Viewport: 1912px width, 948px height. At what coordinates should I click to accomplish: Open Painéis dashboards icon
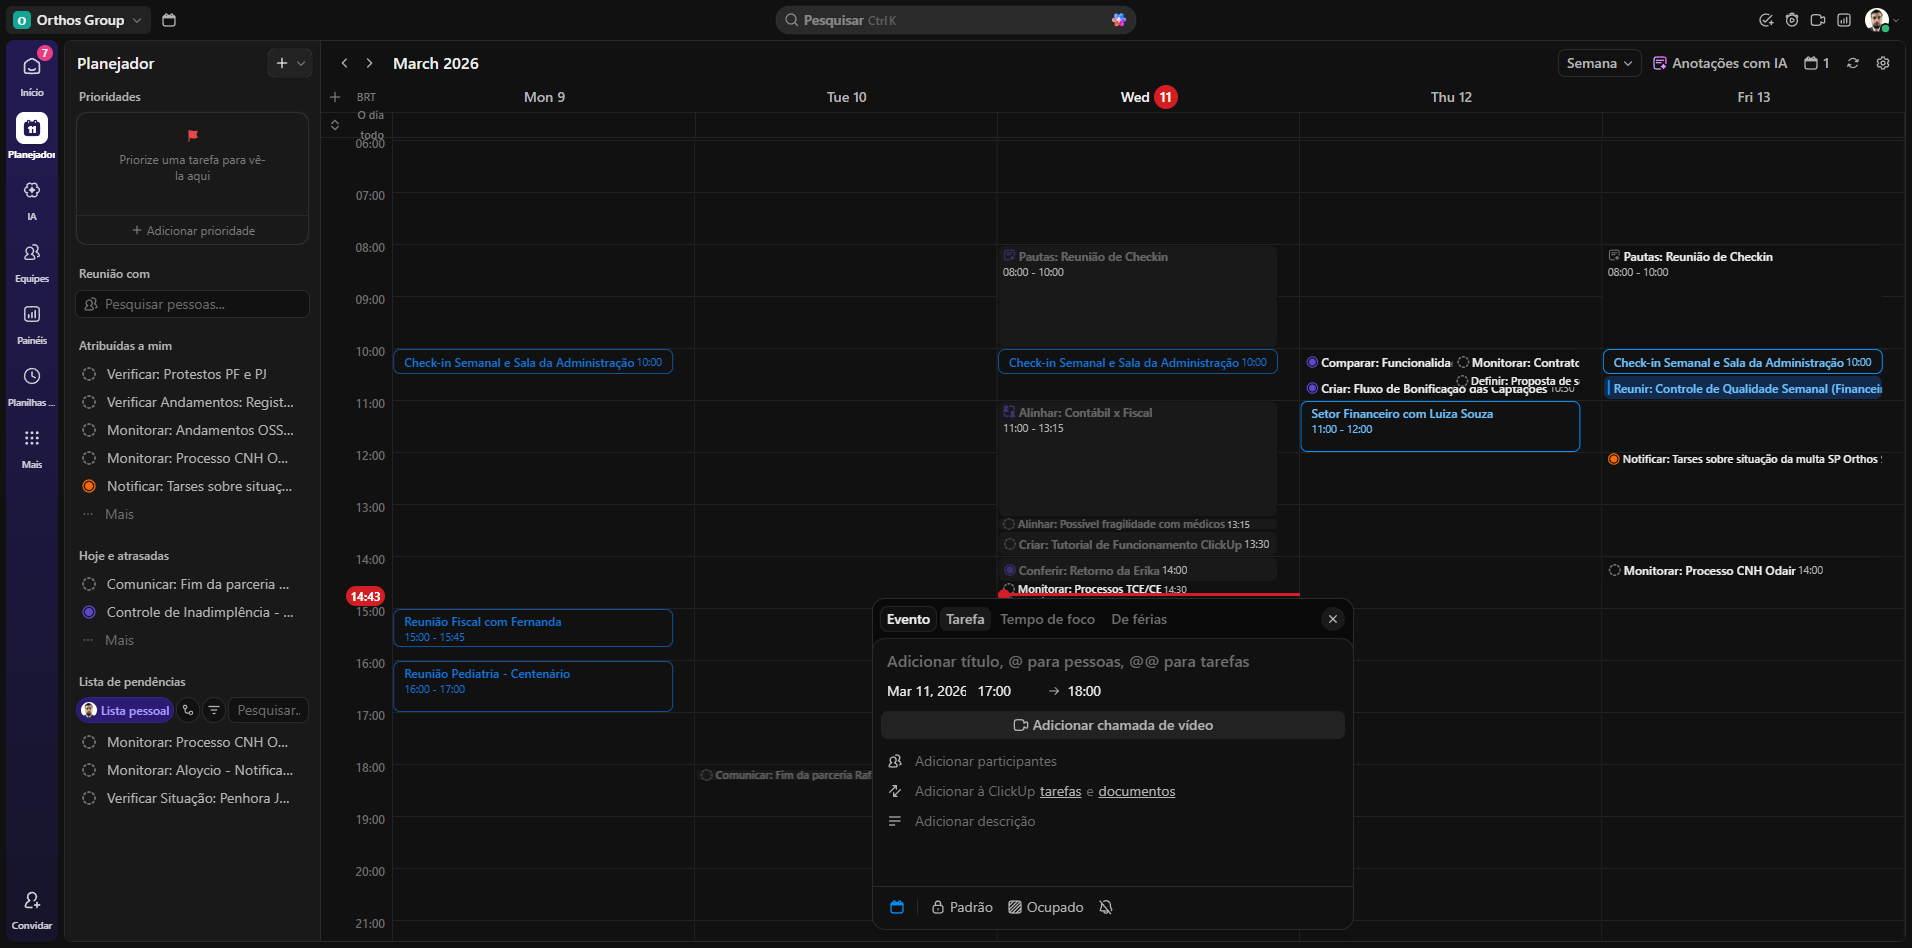click(x=32, y=315)
